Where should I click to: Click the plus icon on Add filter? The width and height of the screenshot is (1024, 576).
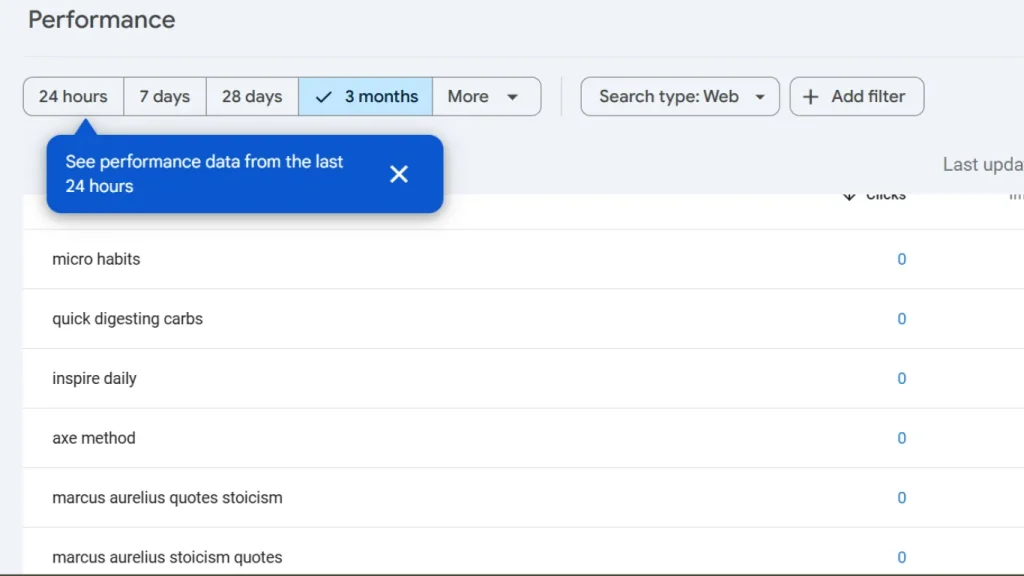tap(810, 96)
